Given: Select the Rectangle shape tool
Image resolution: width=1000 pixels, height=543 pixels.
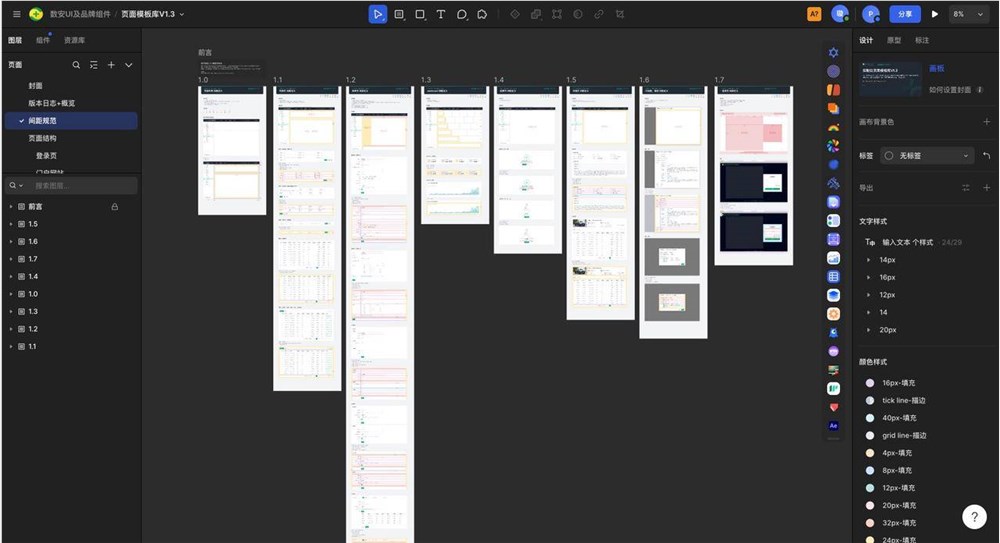Looking at the screenshot, I should 420,14.
